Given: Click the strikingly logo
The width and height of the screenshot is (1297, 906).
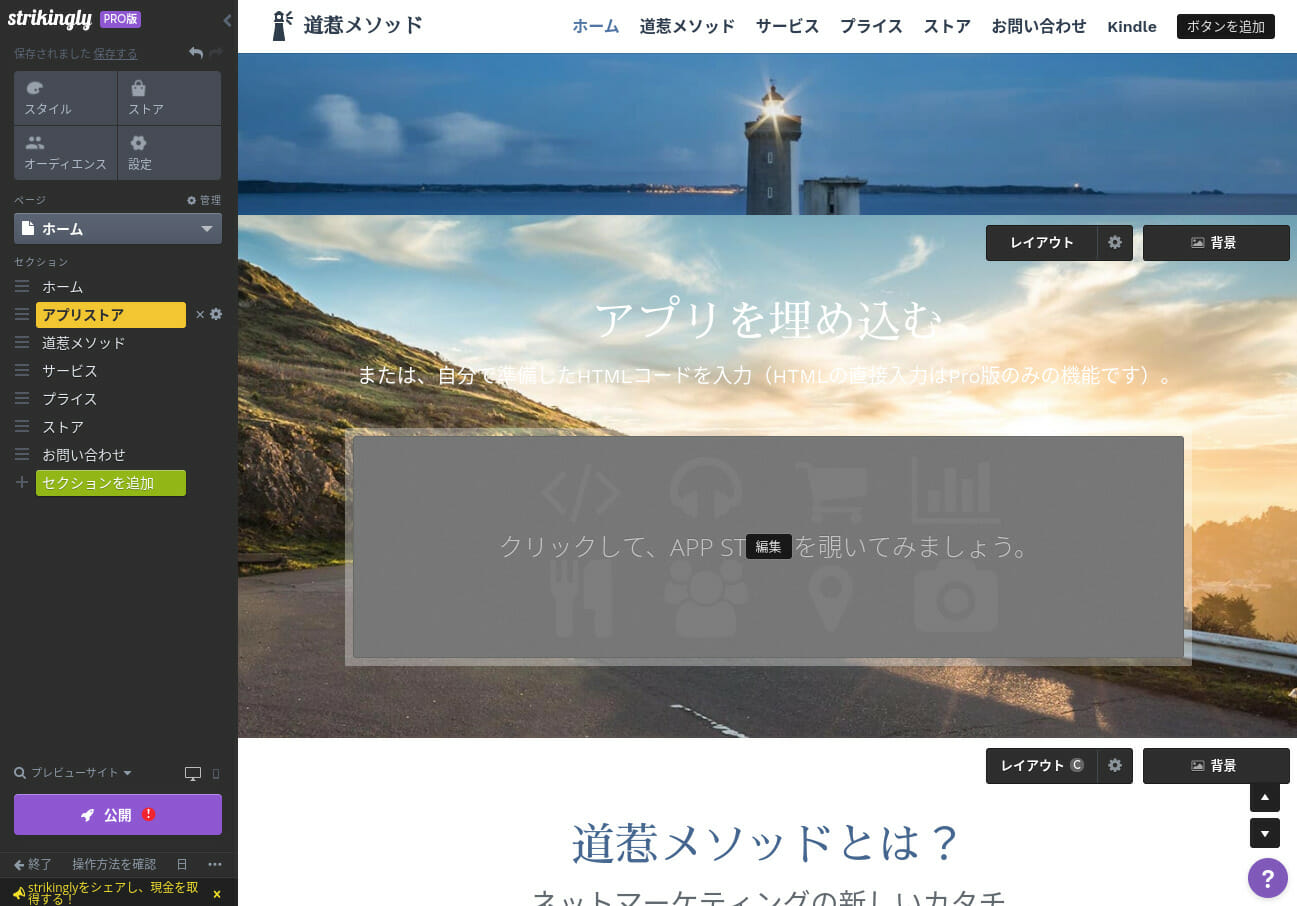Looking at the screenshot, I should (50, 19).
